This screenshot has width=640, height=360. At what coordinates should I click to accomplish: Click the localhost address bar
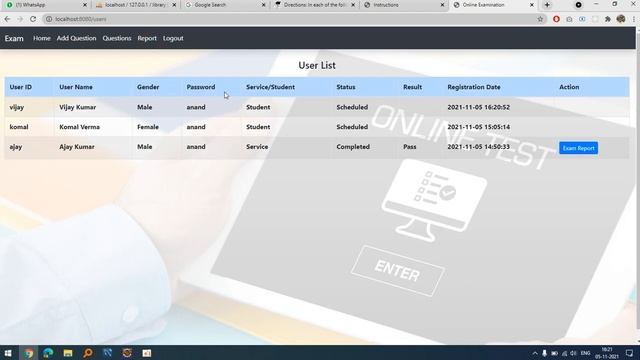click(x=294, y=19)
